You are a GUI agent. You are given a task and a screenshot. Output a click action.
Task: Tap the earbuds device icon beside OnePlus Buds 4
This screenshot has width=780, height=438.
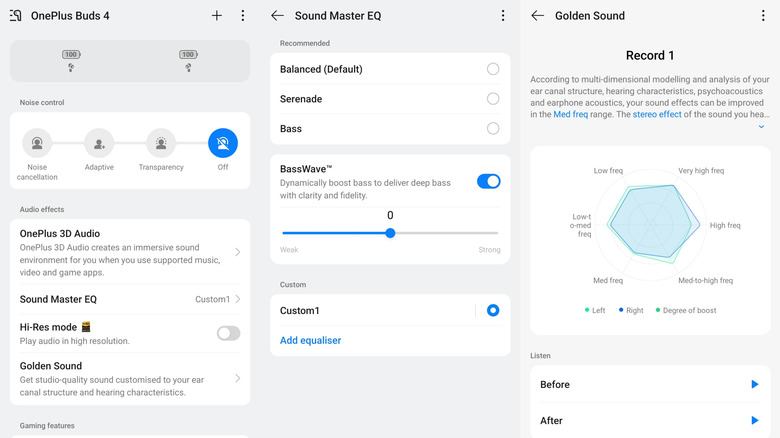coord(15,15)
